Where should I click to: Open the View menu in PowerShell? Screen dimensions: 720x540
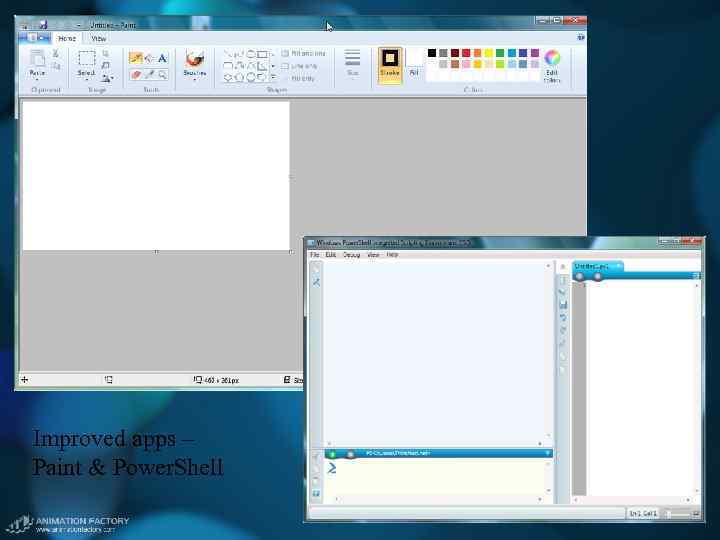click(373, 254)
